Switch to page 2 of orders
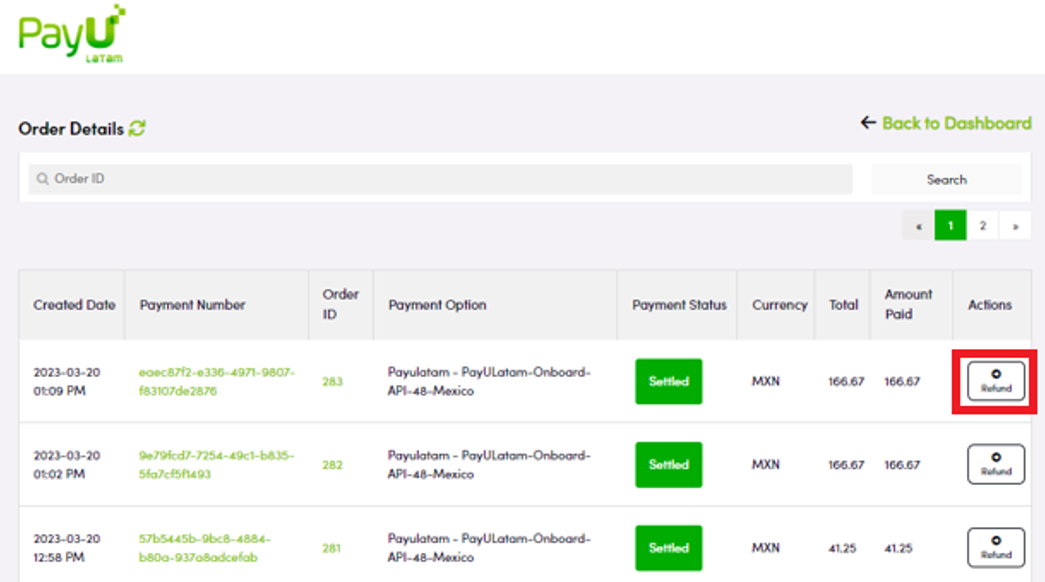1045x582 pixels. (x=982, y=226)
